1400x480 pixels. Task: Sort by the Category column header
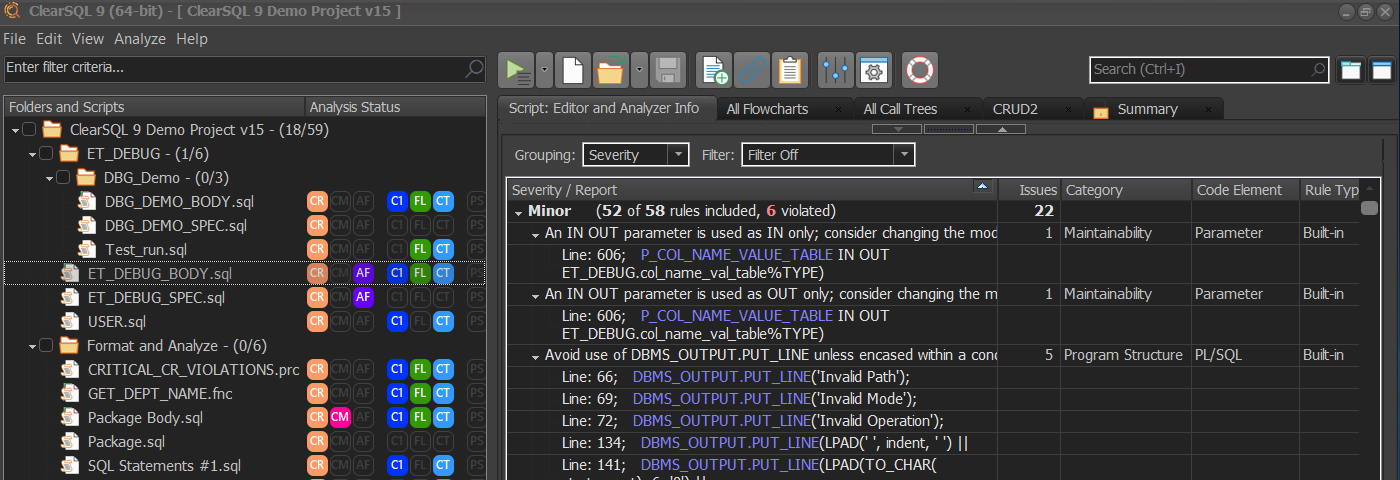click(1125, 190)
